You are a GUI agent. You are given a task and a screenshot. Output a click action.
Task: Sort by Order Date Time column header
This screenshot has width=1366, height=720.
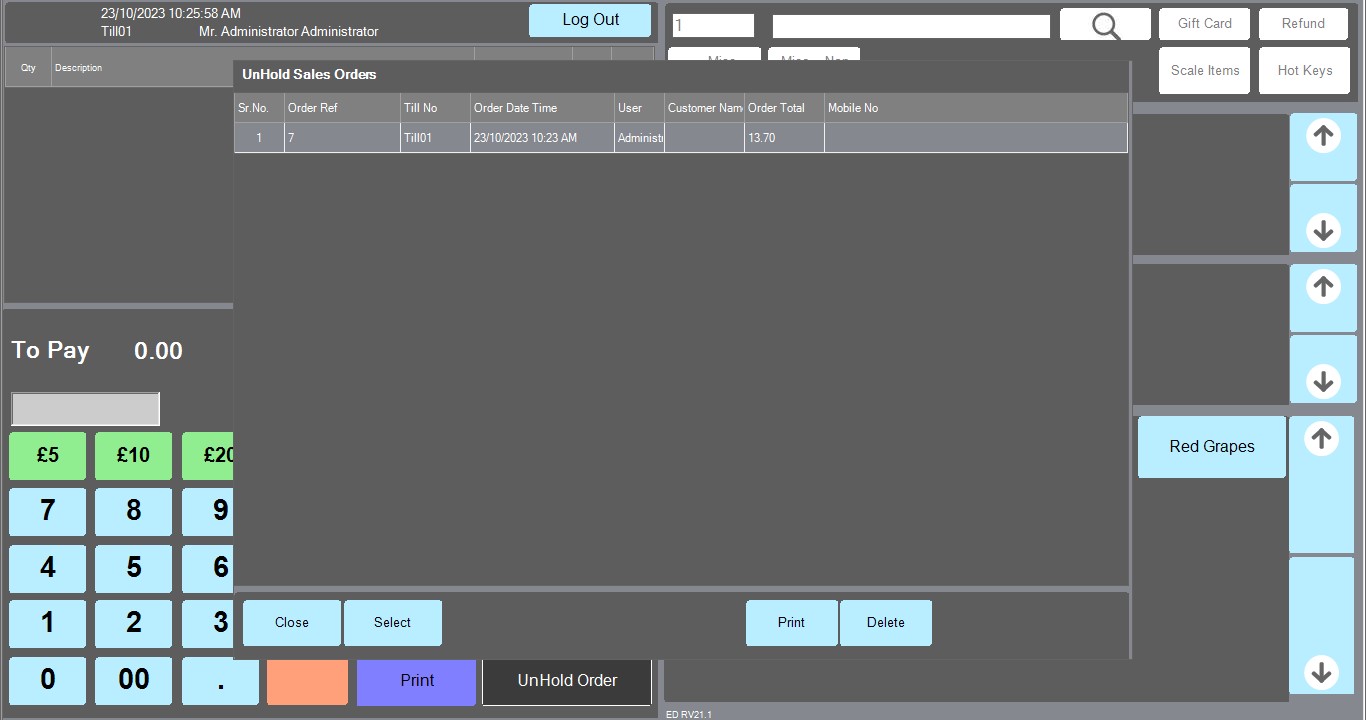541,108
